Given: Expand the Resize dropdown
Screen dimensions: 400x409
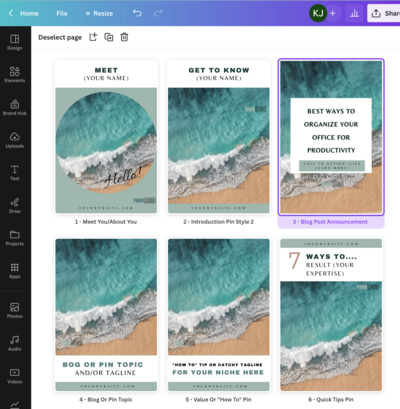Looking at the screenshot, I should click(x=99, y=13).
